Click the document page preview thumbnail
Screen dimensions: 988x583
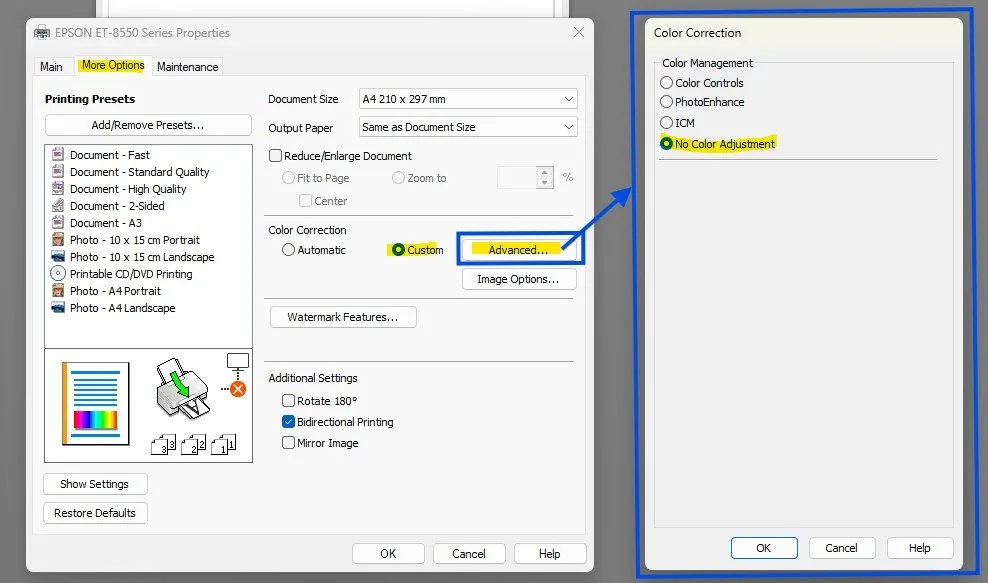coord(96,403)
